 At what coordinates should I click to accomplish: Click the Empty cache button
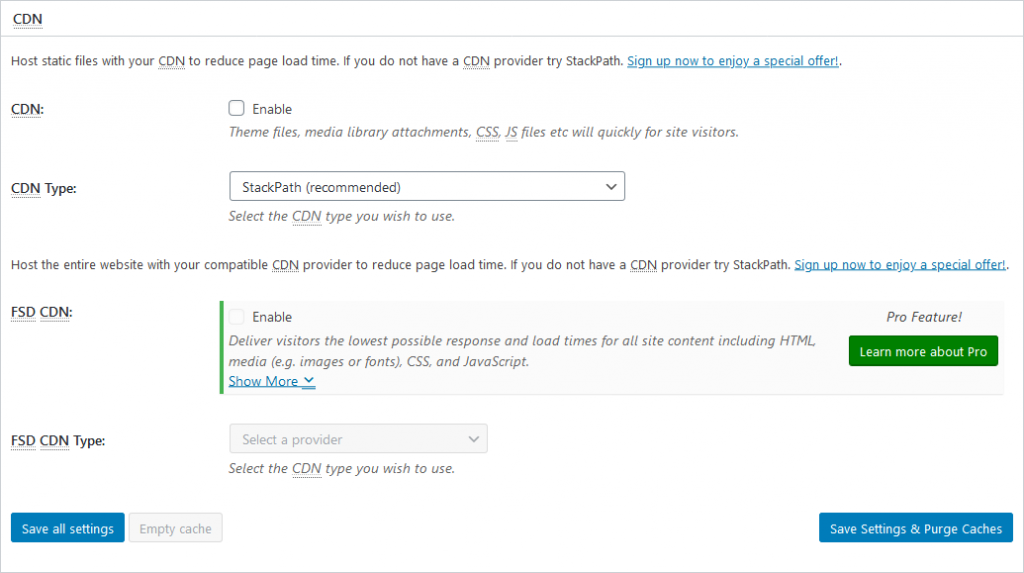click(x=176, y=528)
